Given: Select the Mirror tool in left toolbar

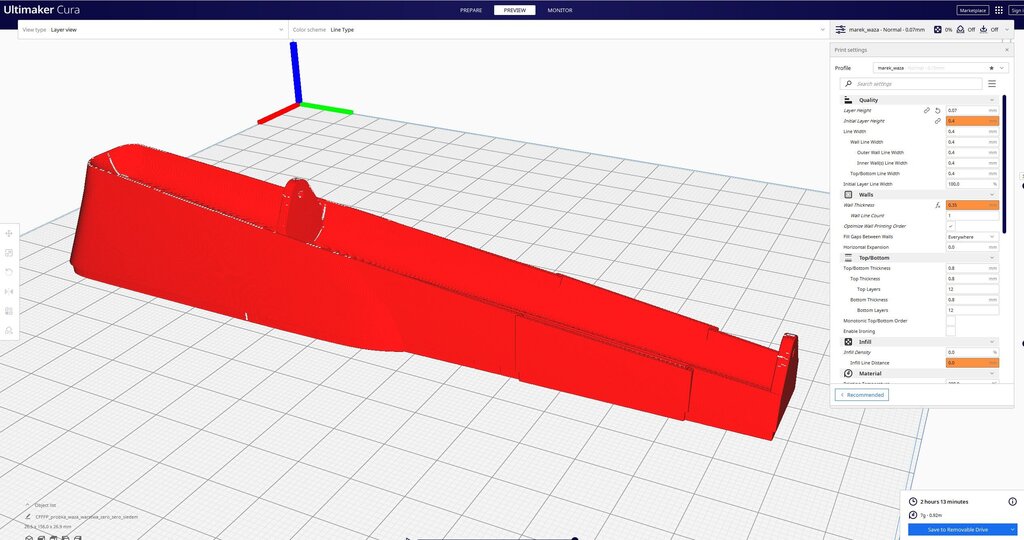Looking at the screenshot, I should point(10,290).
